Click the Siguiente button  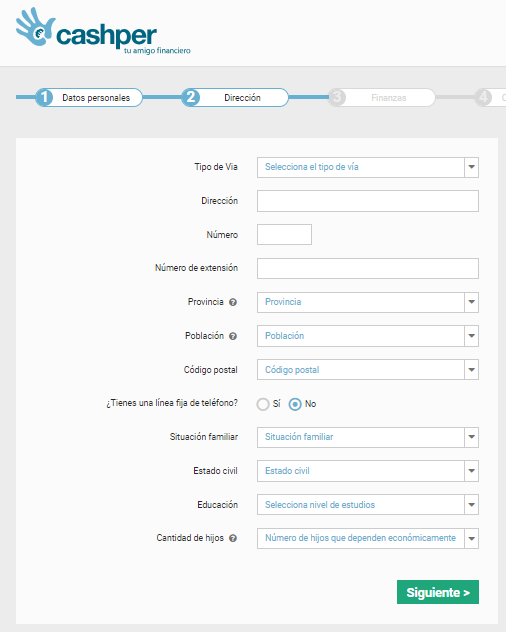tap(438, 592)
